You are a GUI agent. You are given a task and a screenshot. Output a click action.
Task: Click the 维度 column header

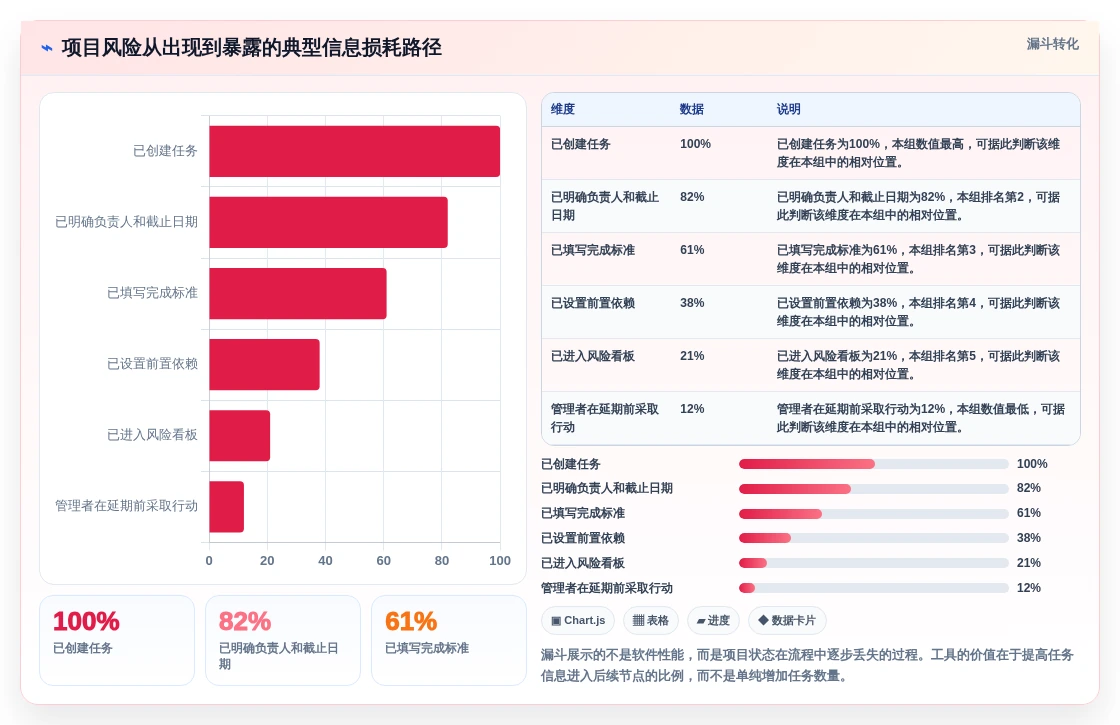pos(563,109)
